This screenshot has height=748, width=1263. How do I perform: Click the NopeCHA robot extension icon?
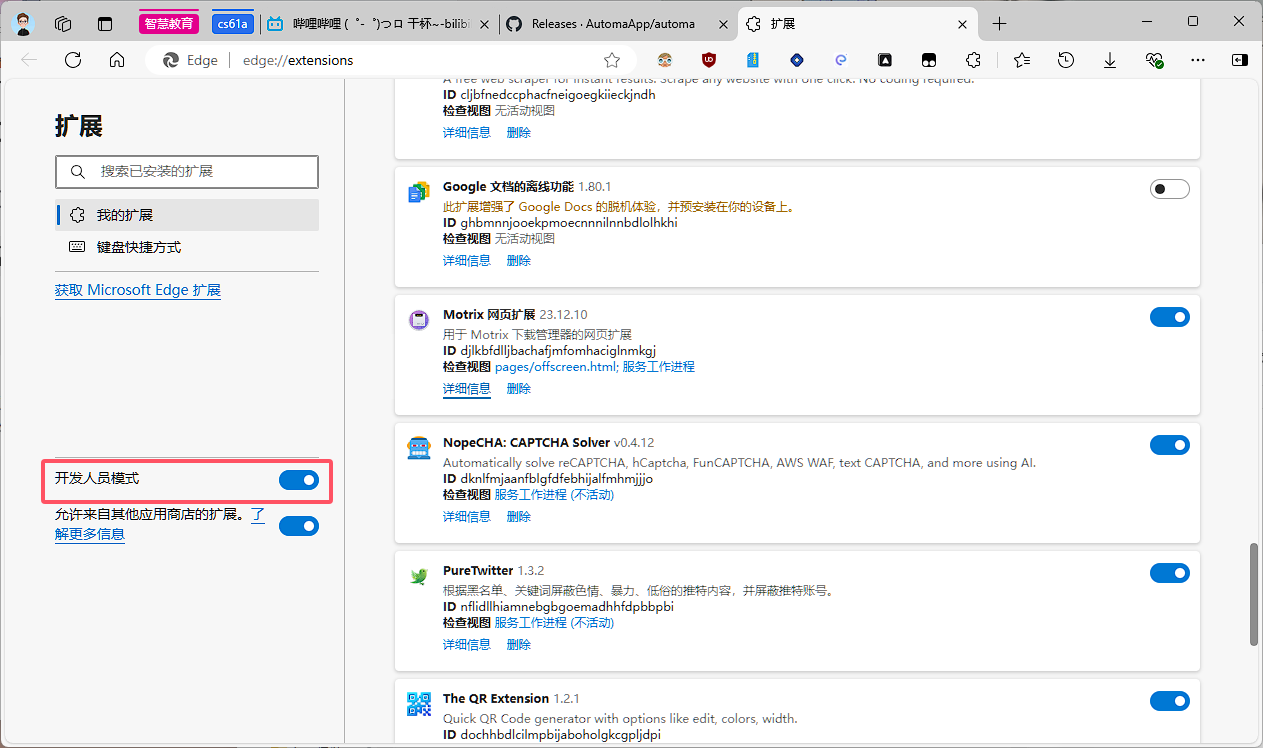[419, 448]
